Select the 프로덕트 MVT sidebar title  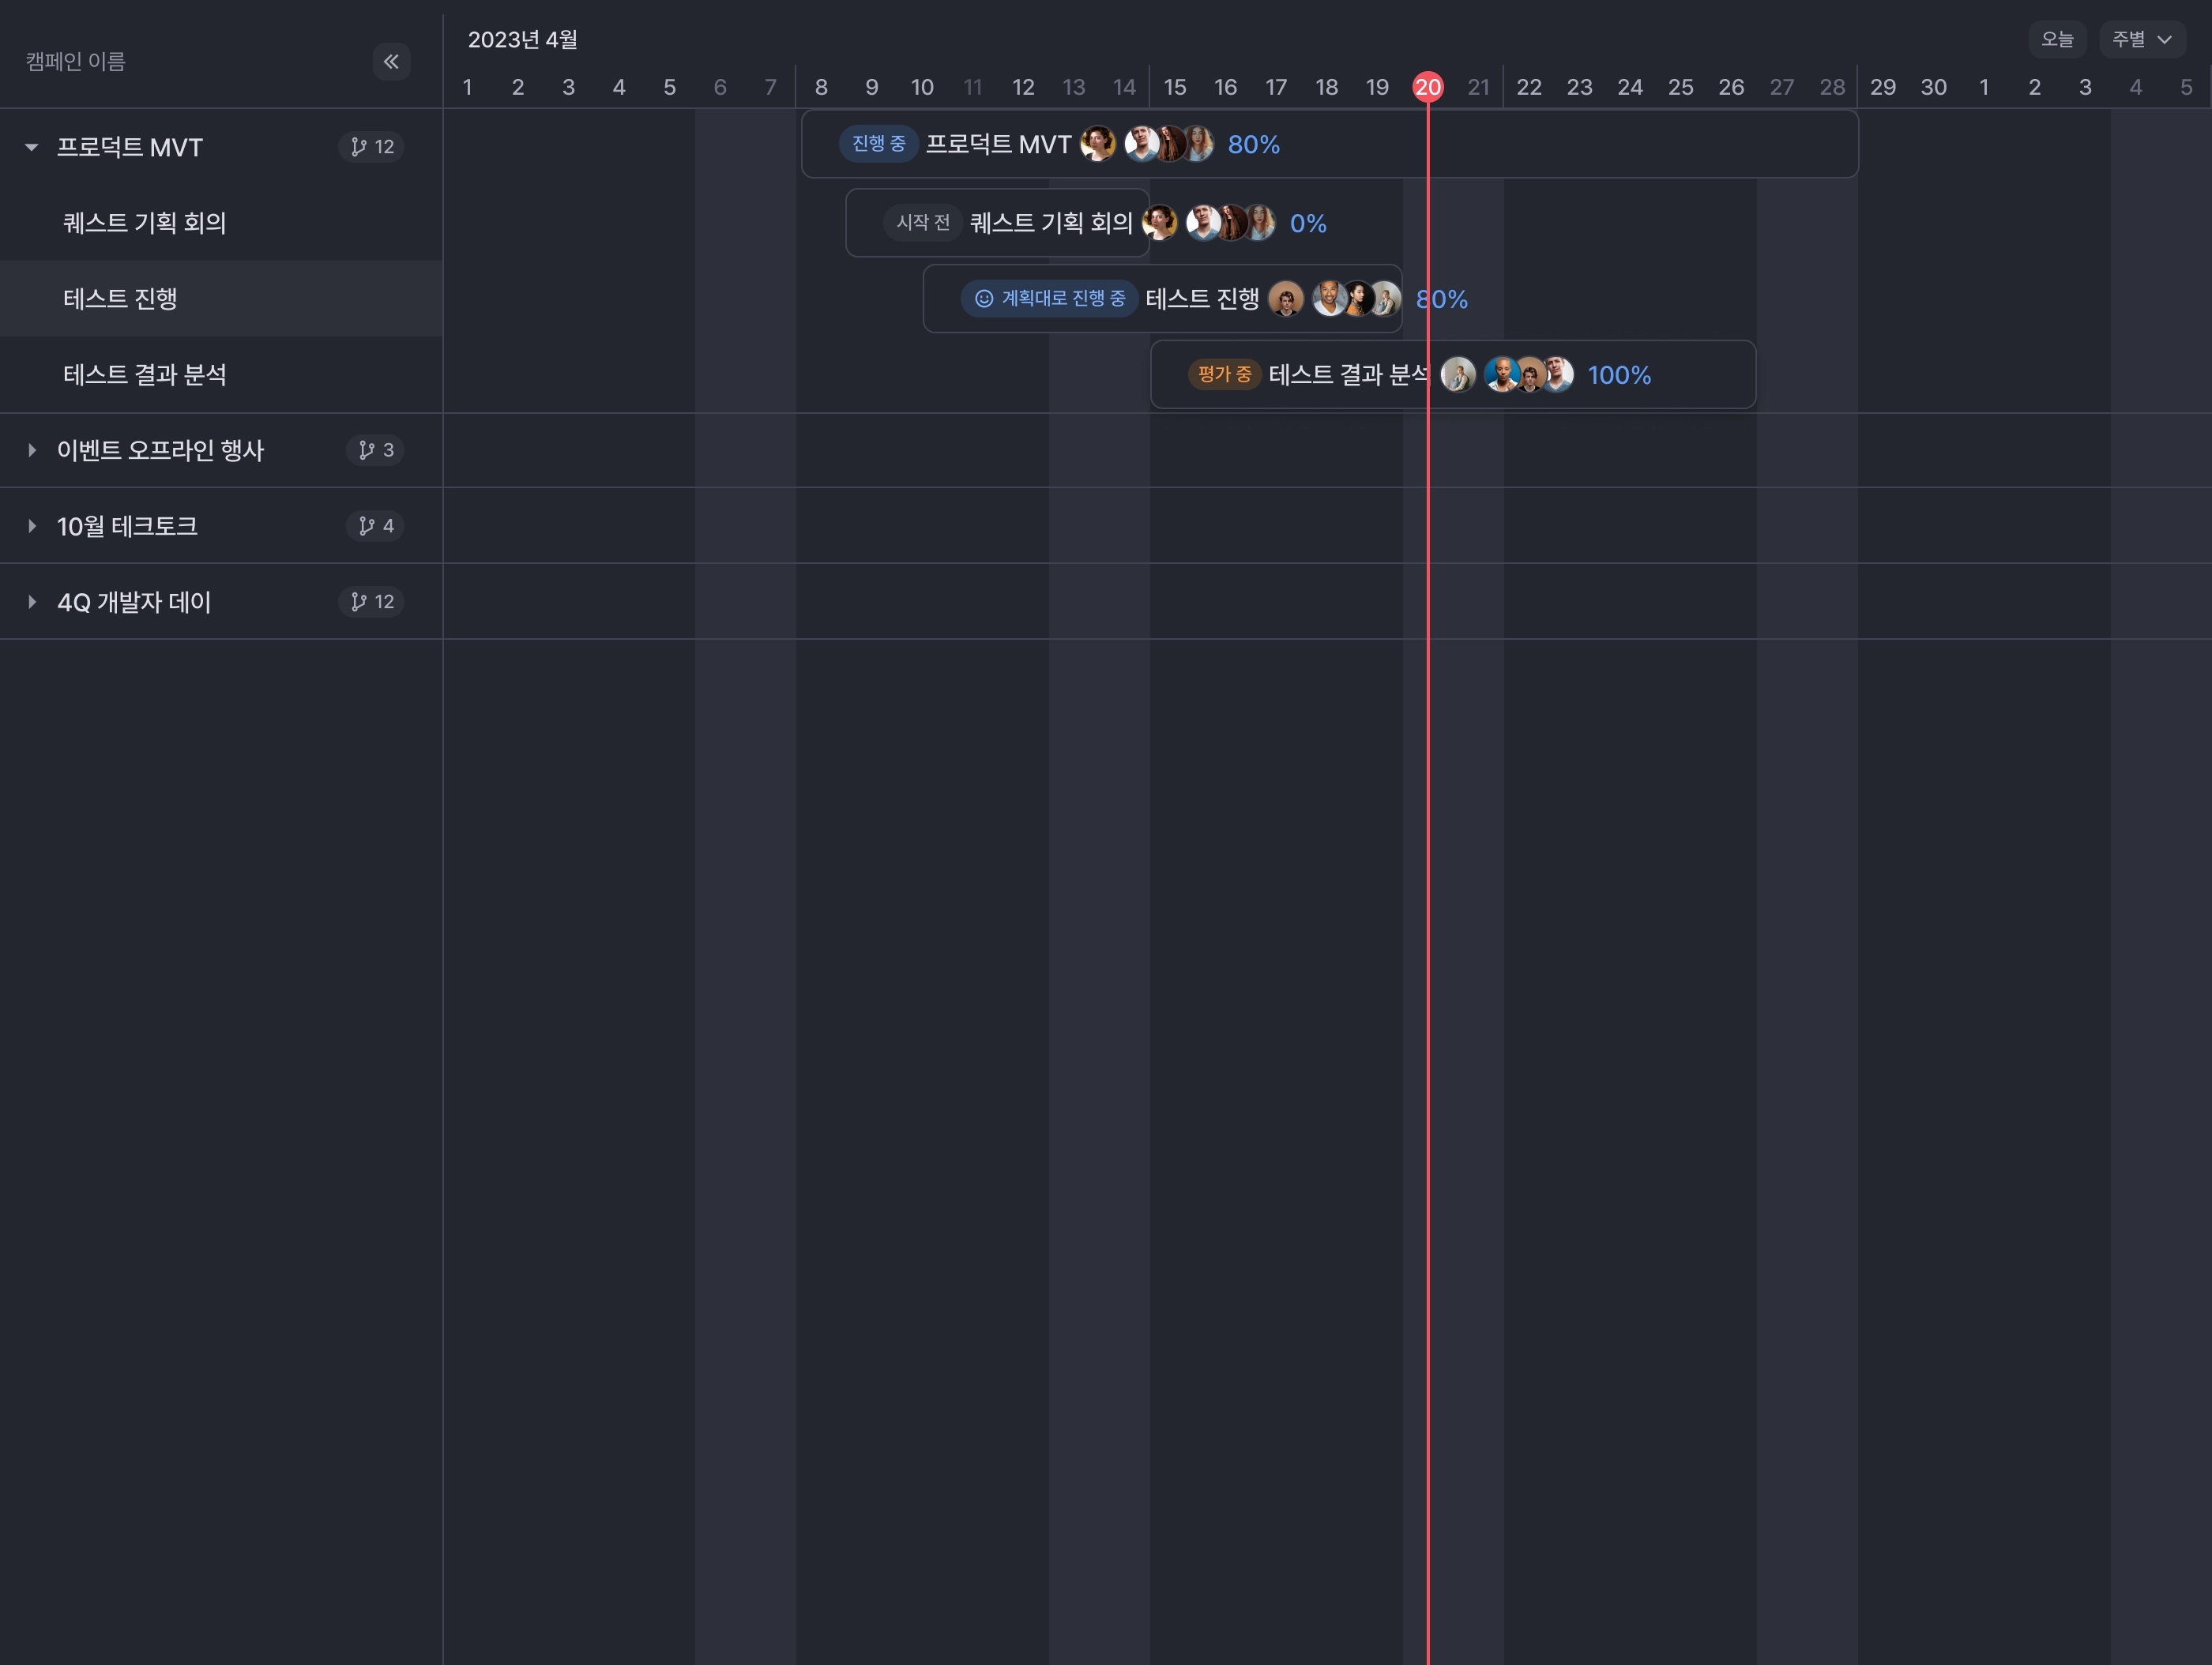tap(130, 147)
